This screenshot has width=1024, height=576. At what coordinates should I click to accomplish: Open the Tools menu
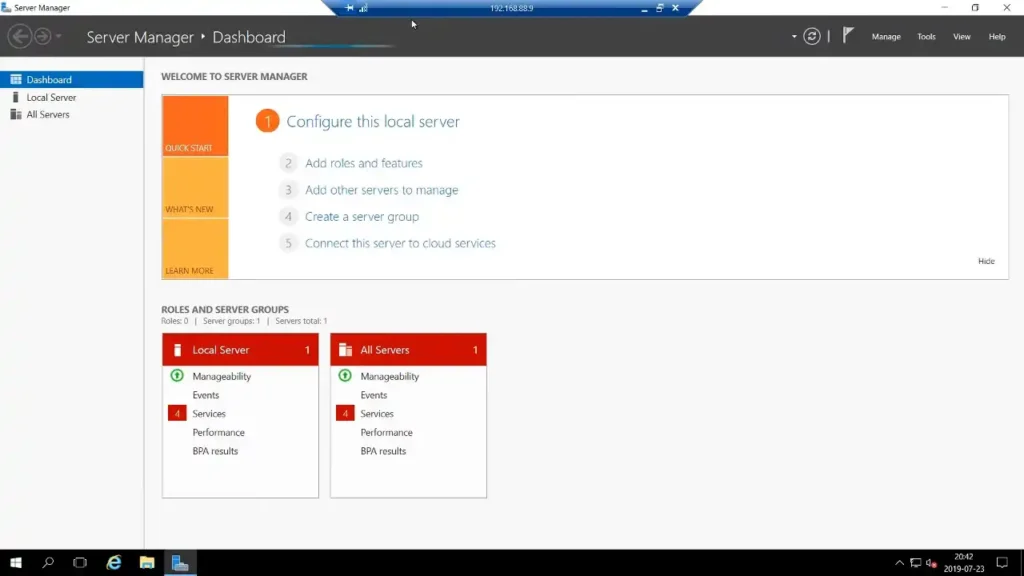[926, 37]
